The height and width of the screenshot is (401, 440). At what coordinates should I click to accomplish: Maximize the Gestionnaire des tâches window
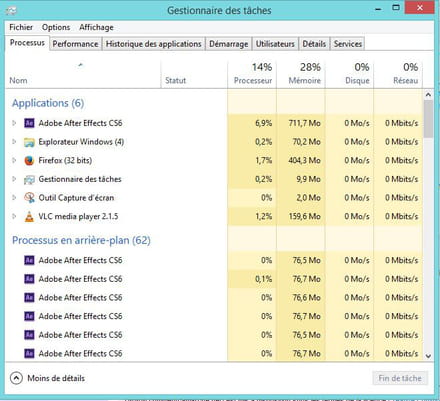pyautogui.click(x=396, y=8)
